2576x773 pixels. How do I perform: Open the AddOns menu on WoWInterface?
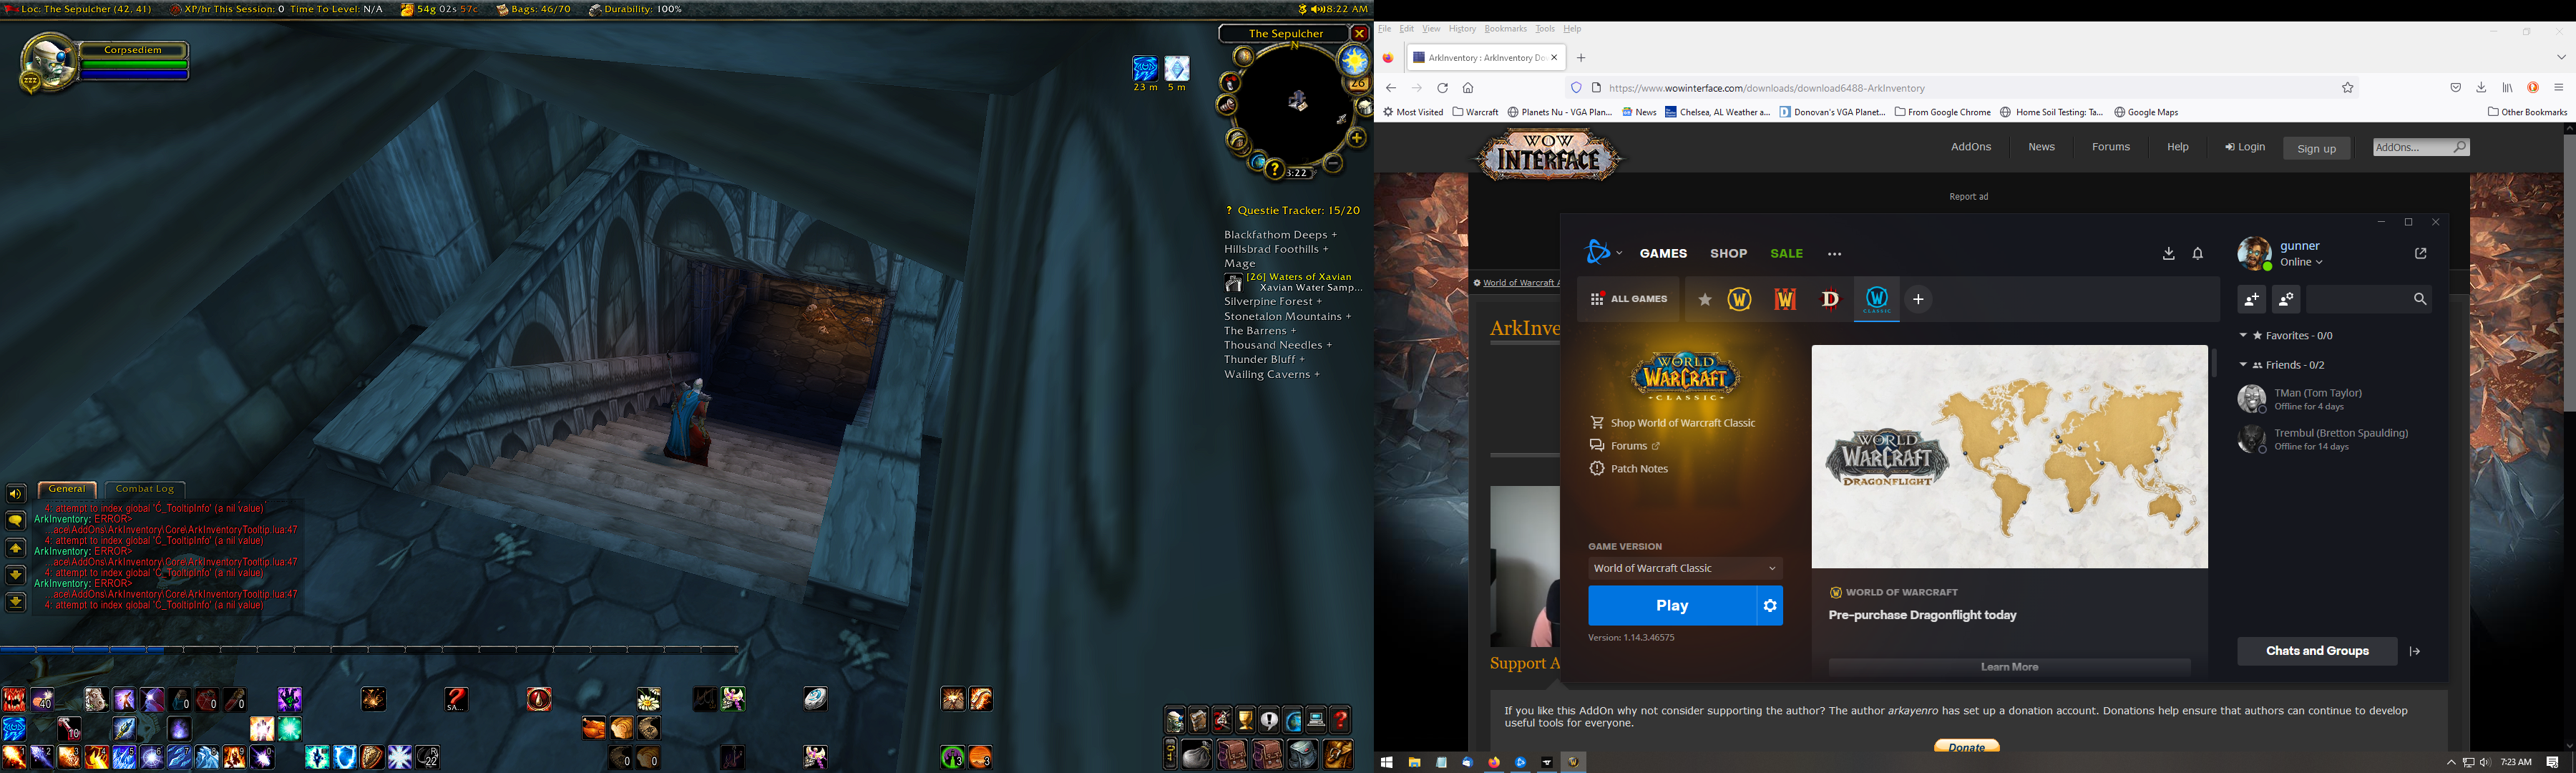point(1971,147)
